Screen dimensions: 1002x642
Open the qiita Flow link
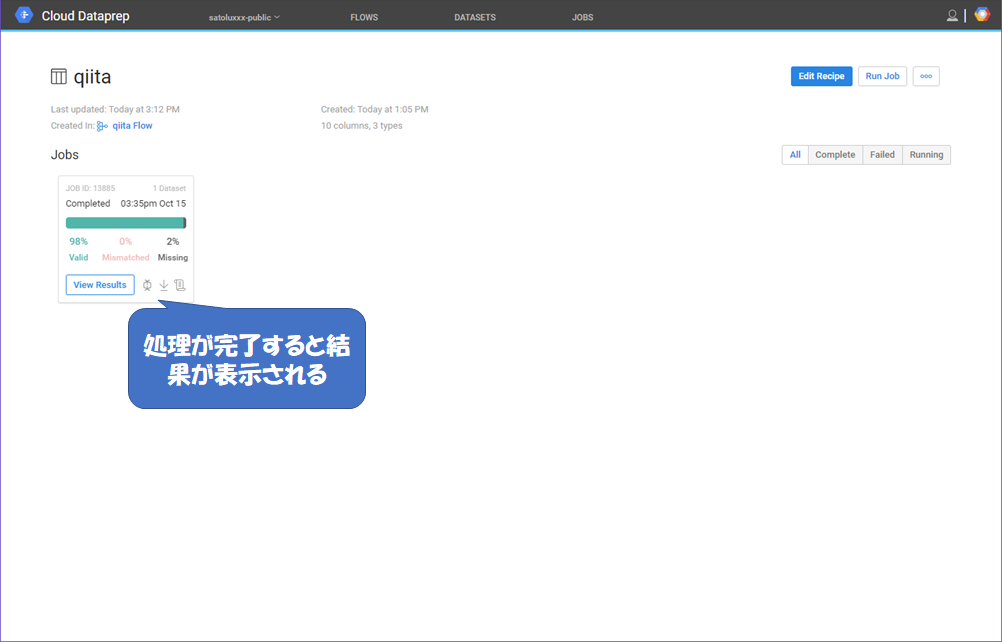point(132,126)
